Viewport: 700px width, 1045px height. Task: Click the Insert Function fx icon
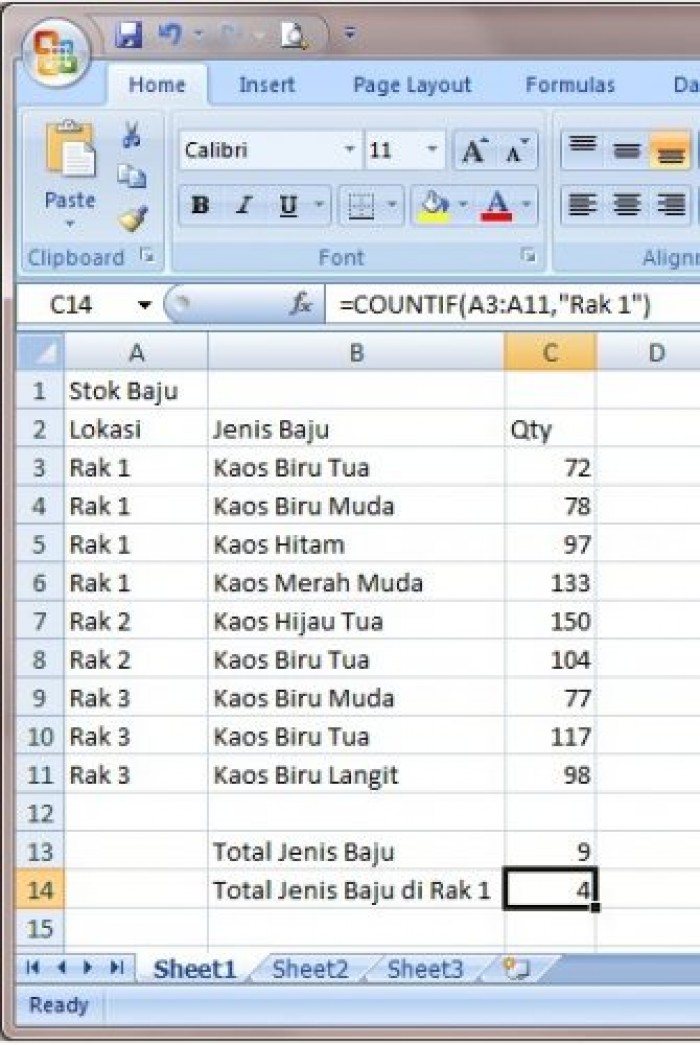(301, 305)
